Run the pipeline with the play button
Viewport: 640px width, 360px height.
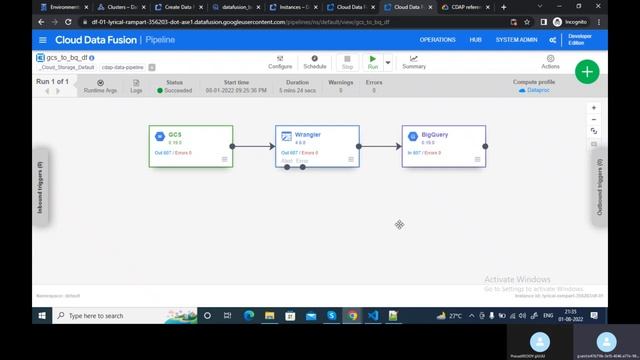[x=373, y=62]
